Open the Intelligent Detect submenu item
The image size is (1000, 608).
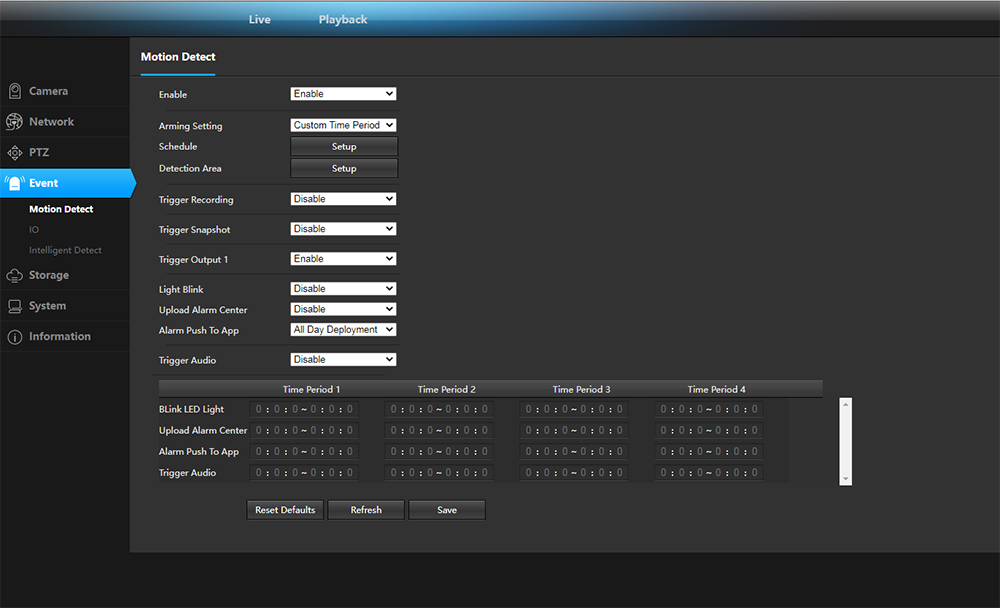tap(65, 251)
